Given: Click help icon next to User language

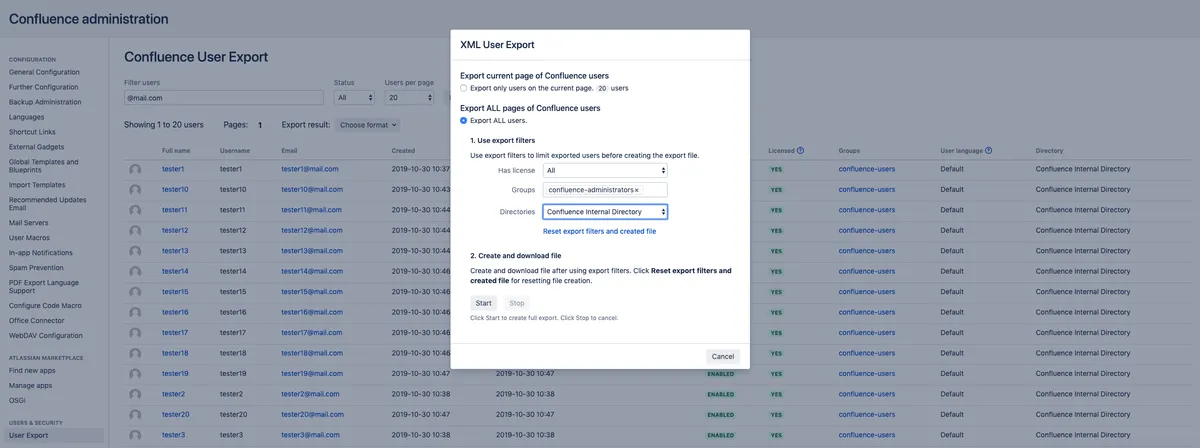Looking at the screenshot, I should click(988, 151).
